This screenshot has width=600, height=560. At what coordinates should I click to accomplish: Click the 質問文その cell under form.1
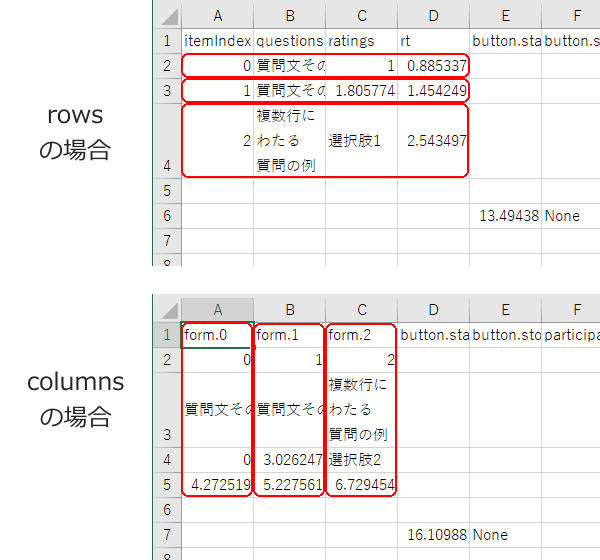click(290, 410)
